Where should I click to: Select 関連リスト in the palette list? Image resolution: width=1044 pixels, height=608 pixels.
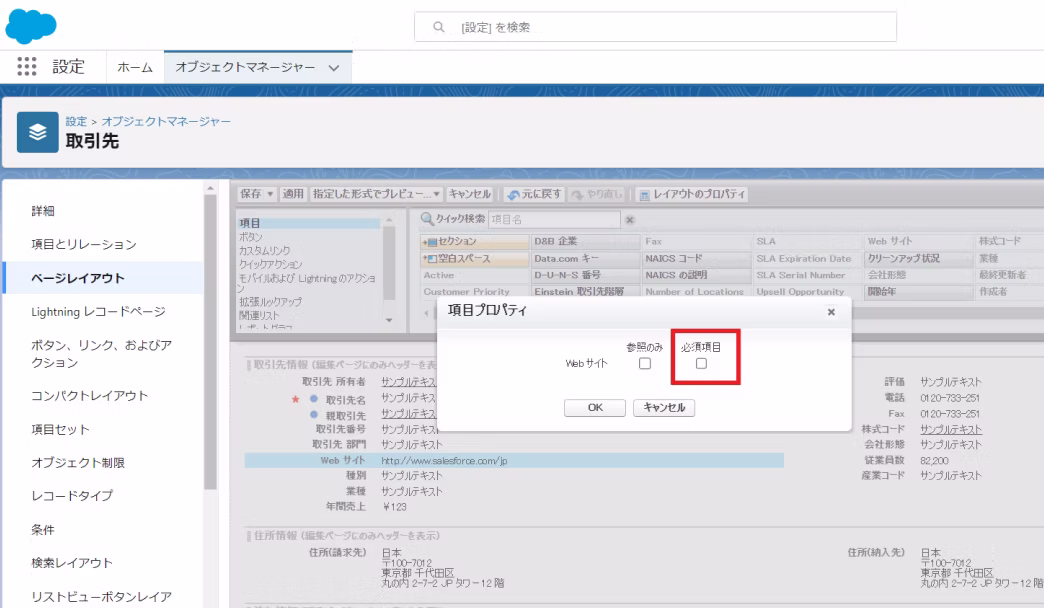pos(259,315)
